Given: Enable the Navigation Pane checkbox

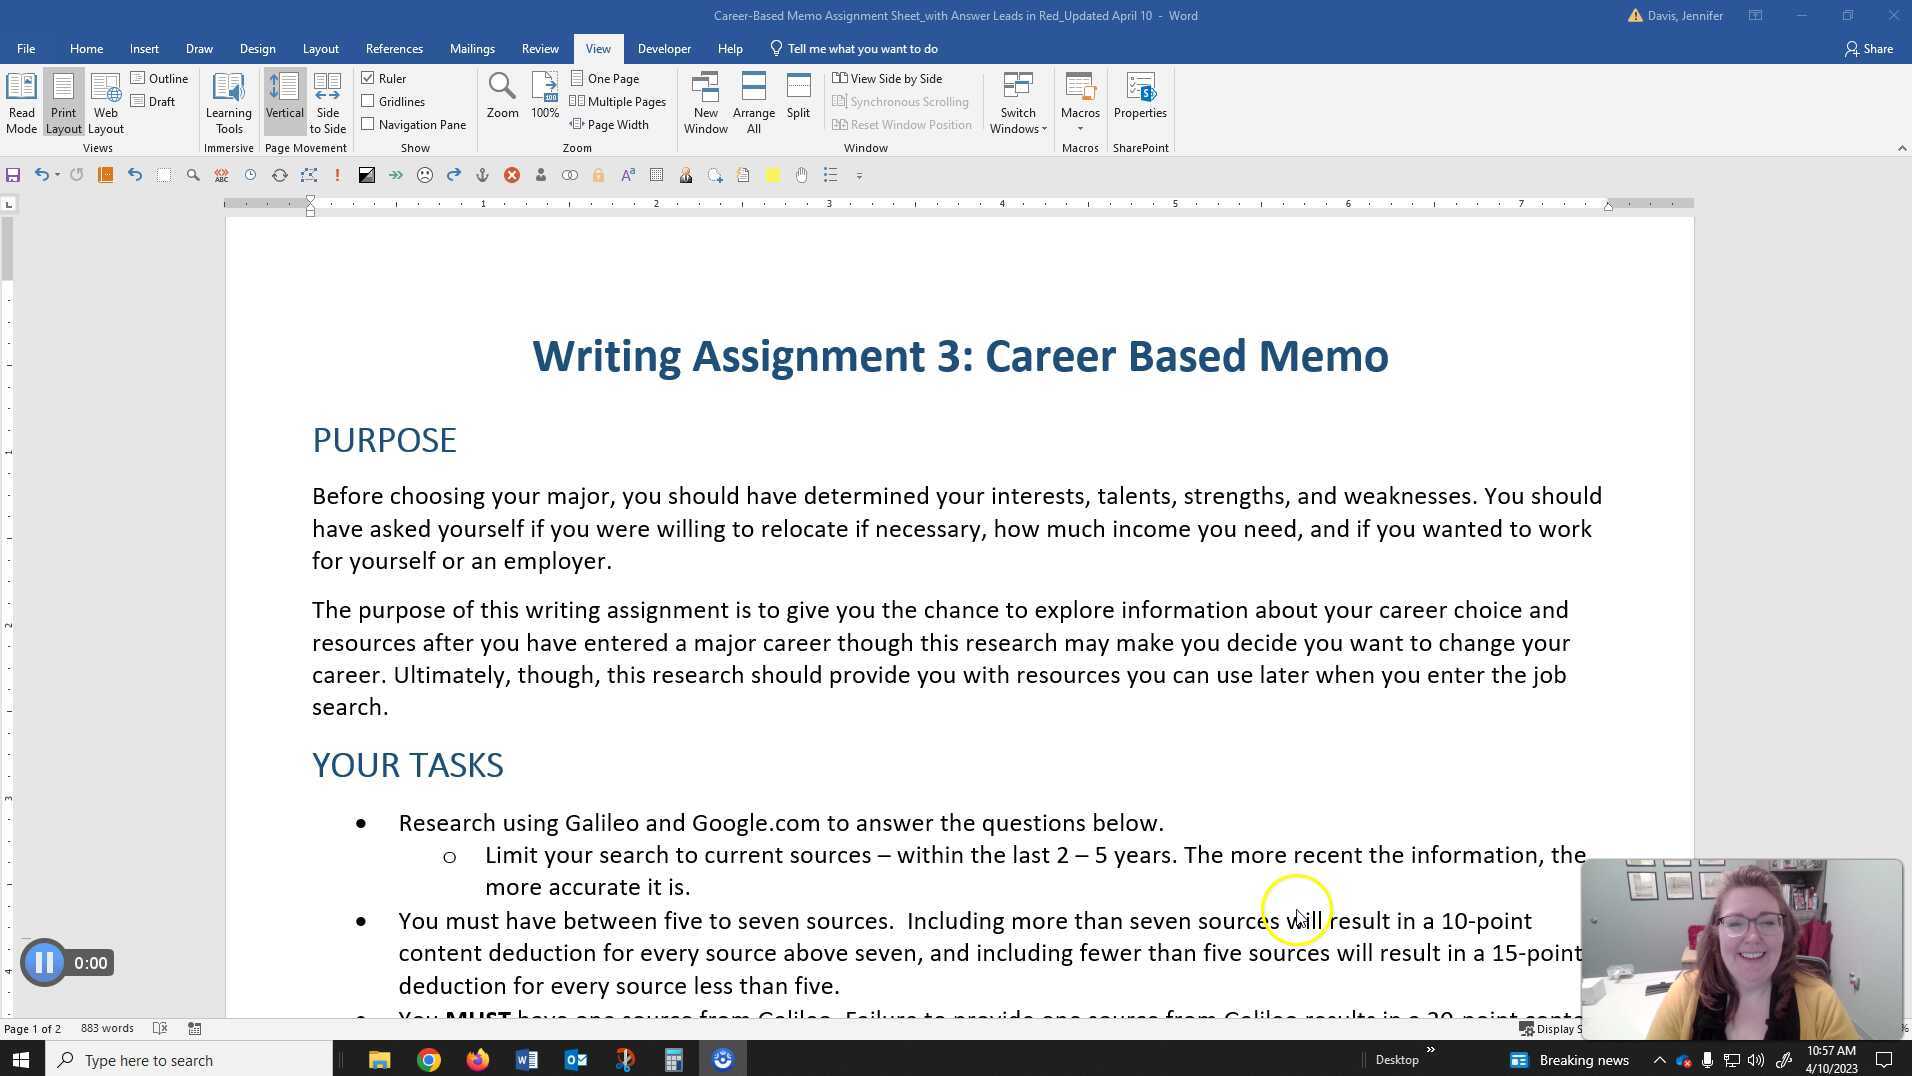Looking at the screenshot, I should tap(368, 124).
